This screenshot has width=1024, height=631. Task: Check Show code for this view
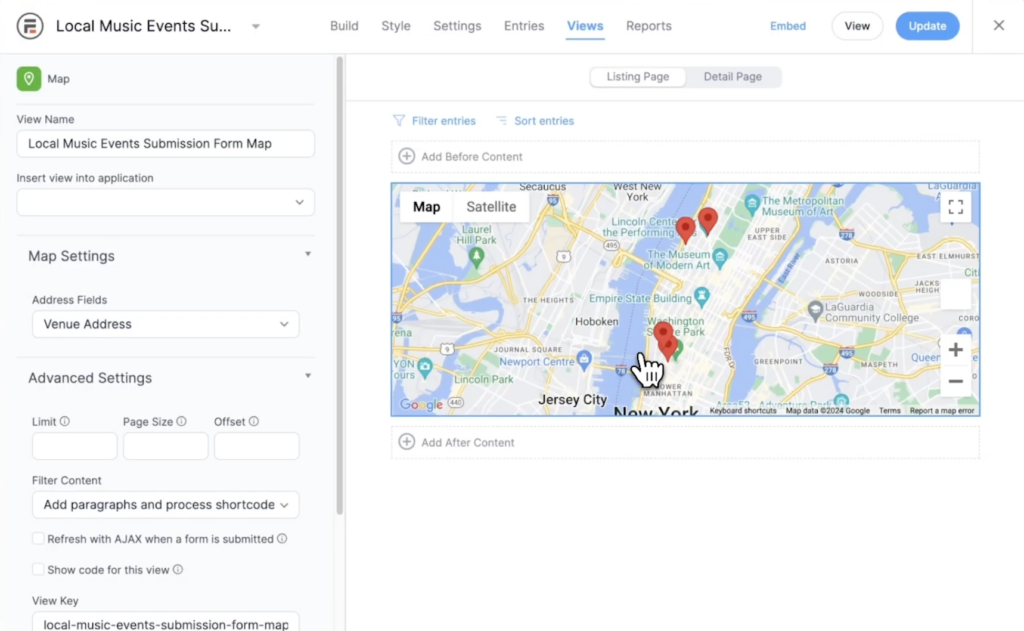pos(37,568)
